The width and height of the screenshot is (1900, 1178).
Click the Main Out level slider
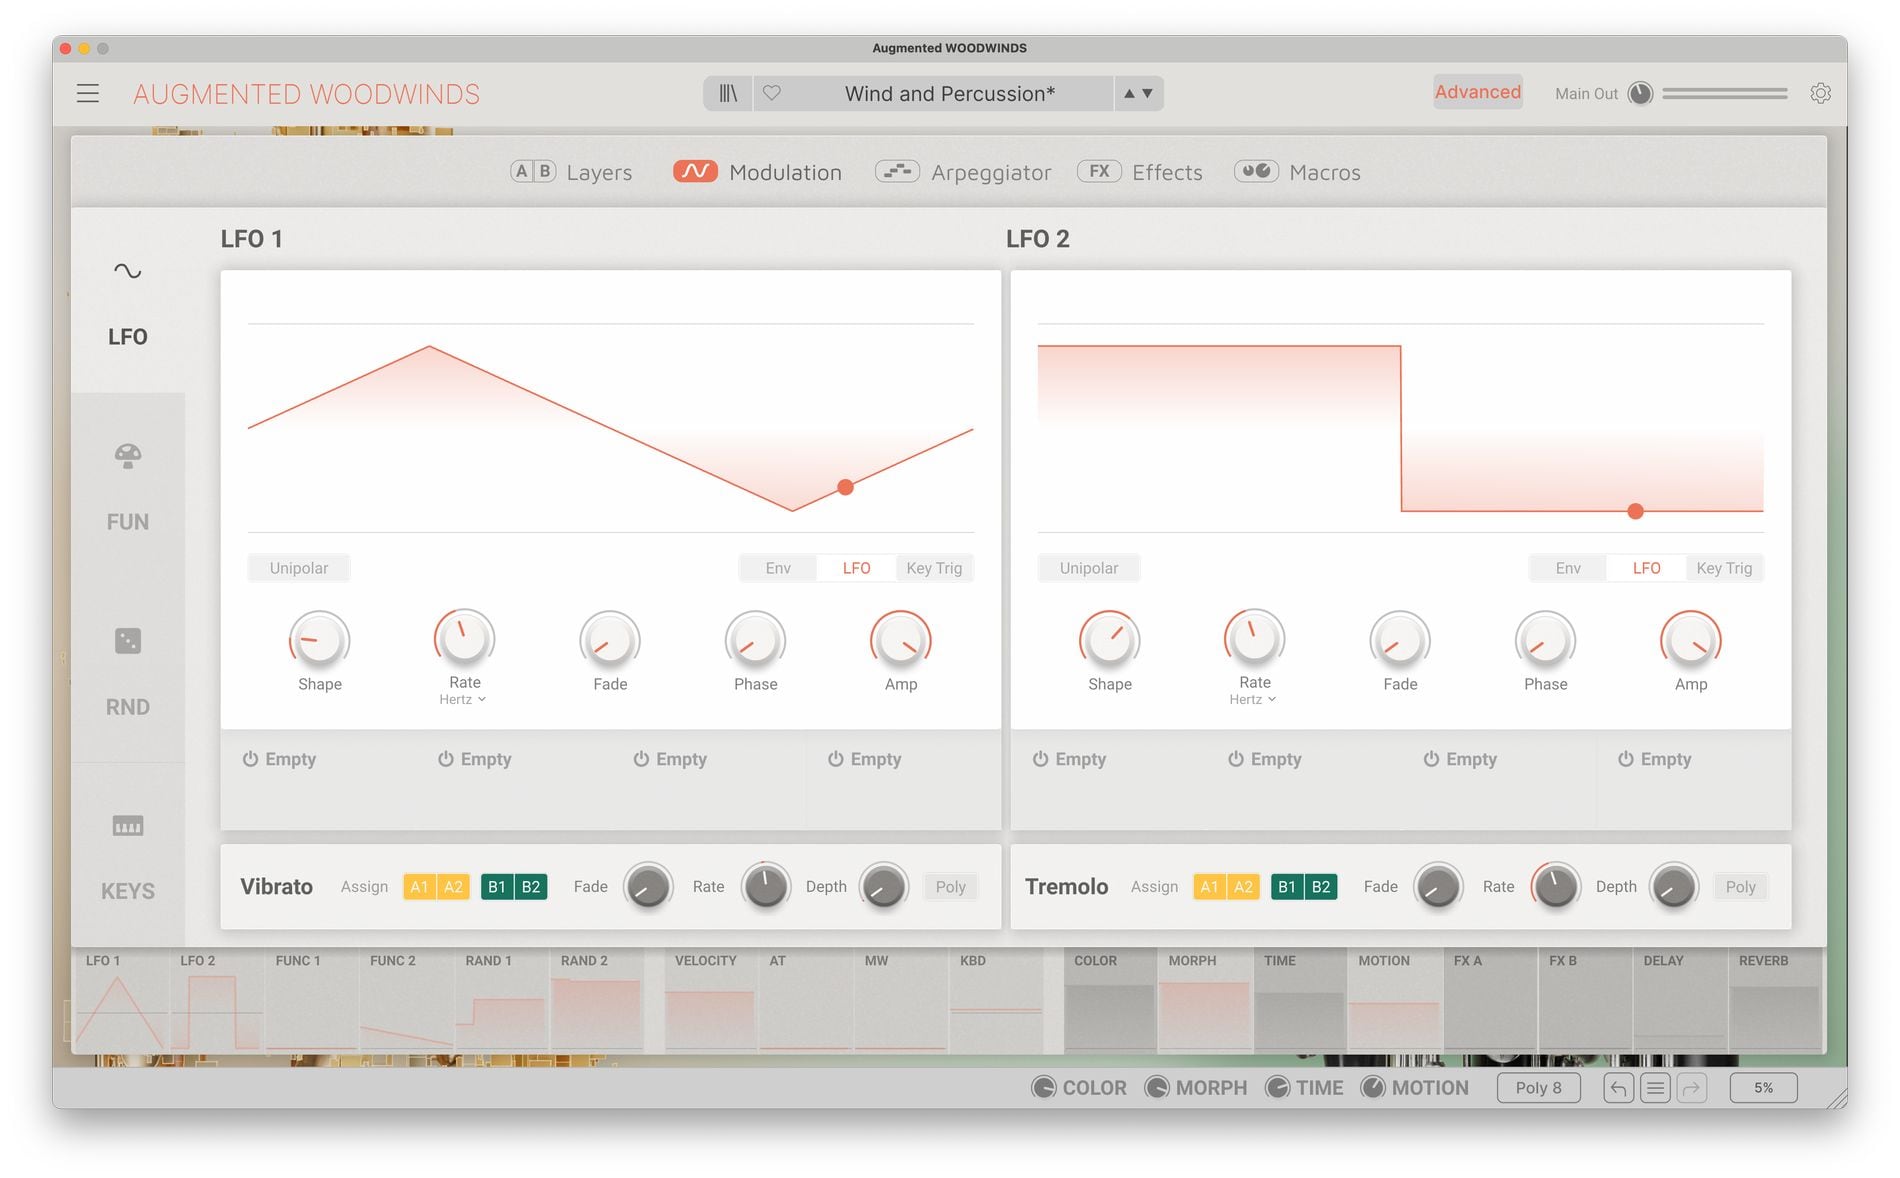(x=1725, y=93)
